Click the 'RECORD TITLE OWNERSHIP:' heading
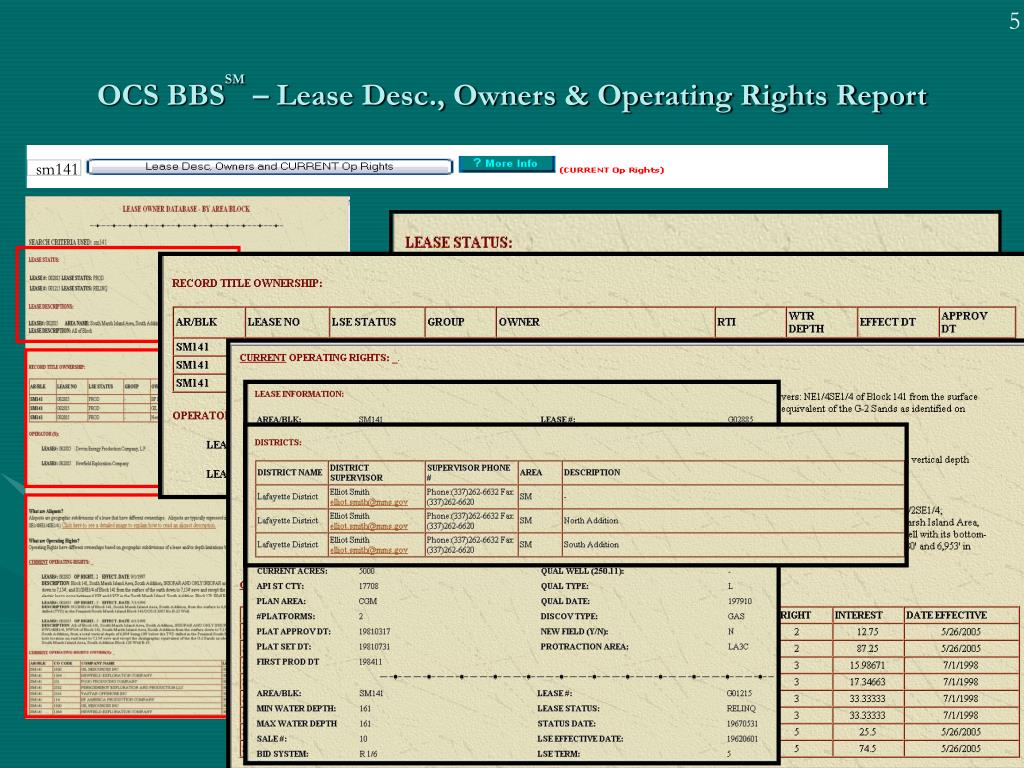 [x=247, y=283]
